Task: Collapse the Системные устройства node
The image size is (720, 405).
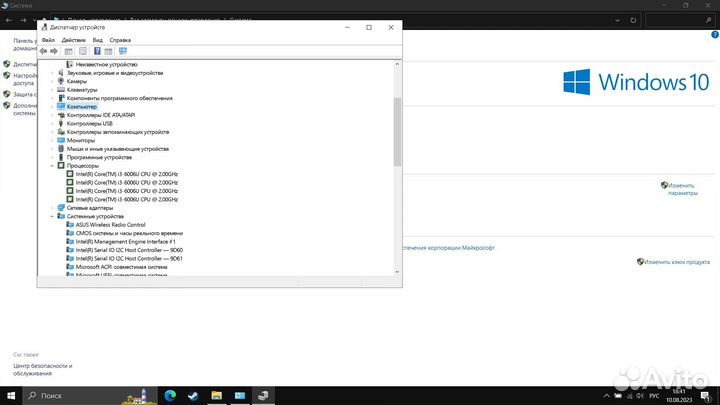Action: [52, 216]
